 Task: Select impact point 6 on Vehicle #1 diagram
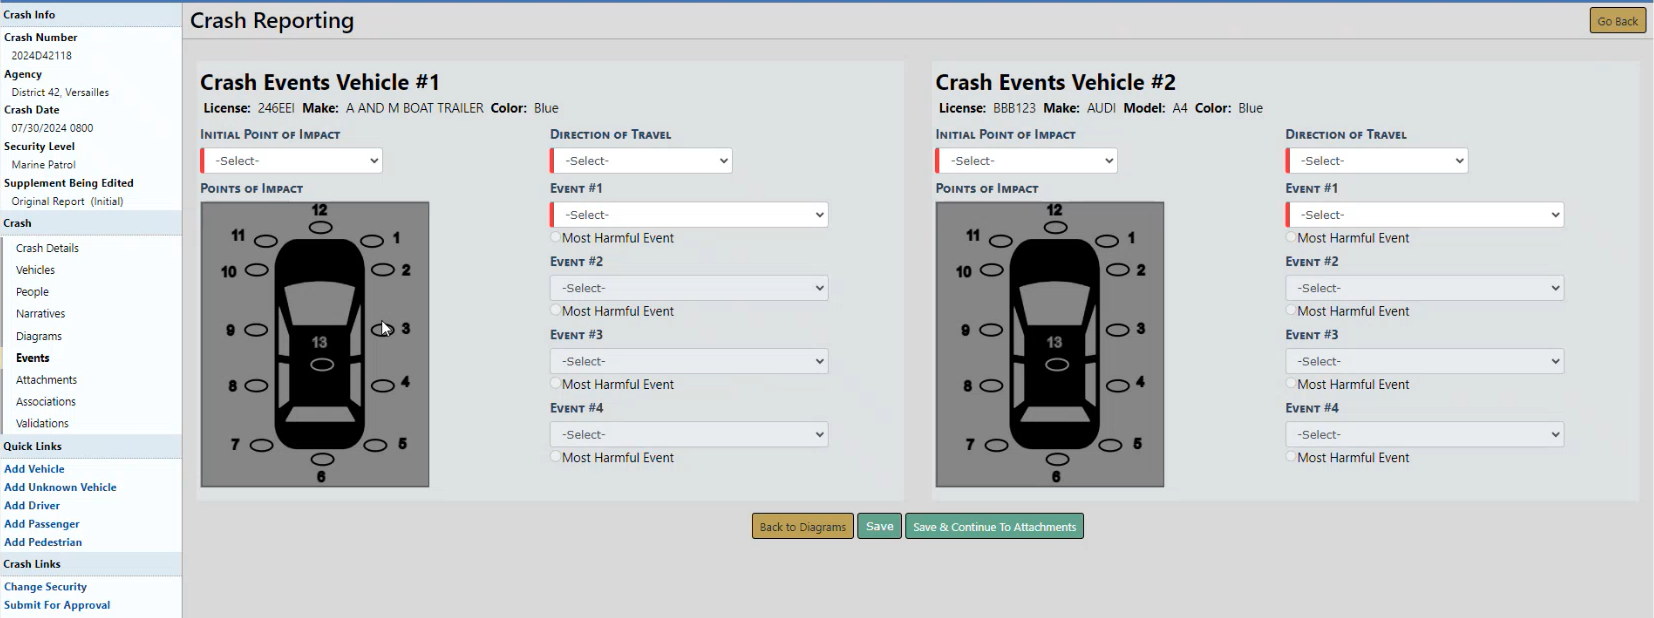[x=322, y=459]
